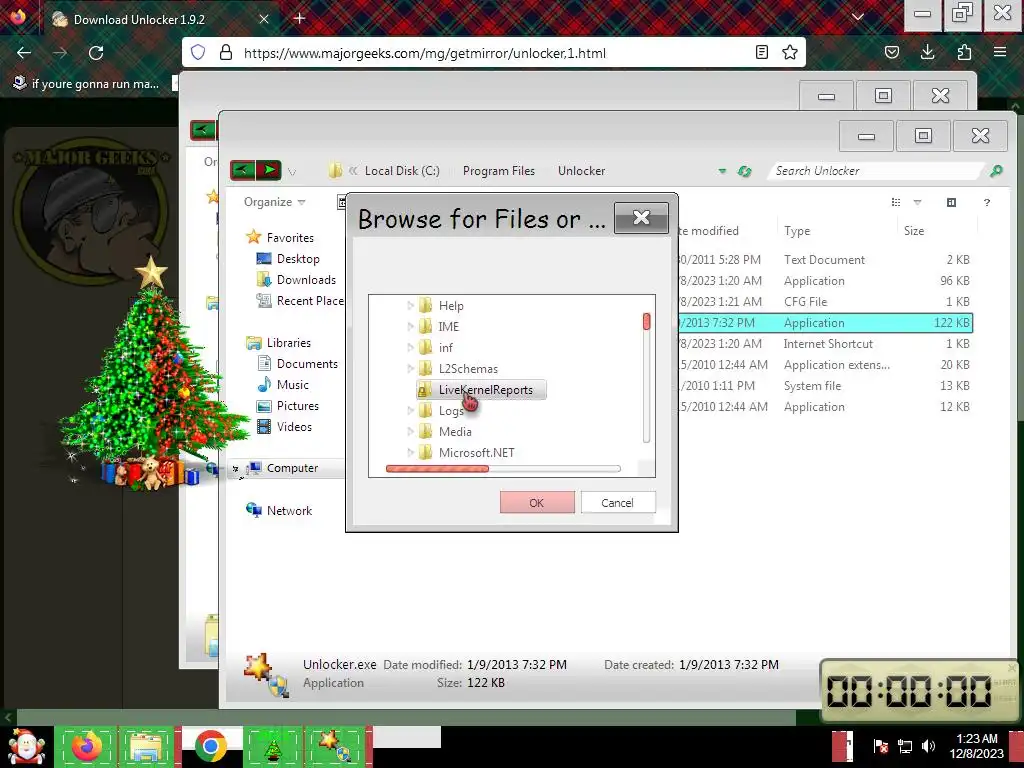1024x768 pixels.
Task: Select Program Files in breadcrumb
Action: pyautogui.click(x=499, y=170)
